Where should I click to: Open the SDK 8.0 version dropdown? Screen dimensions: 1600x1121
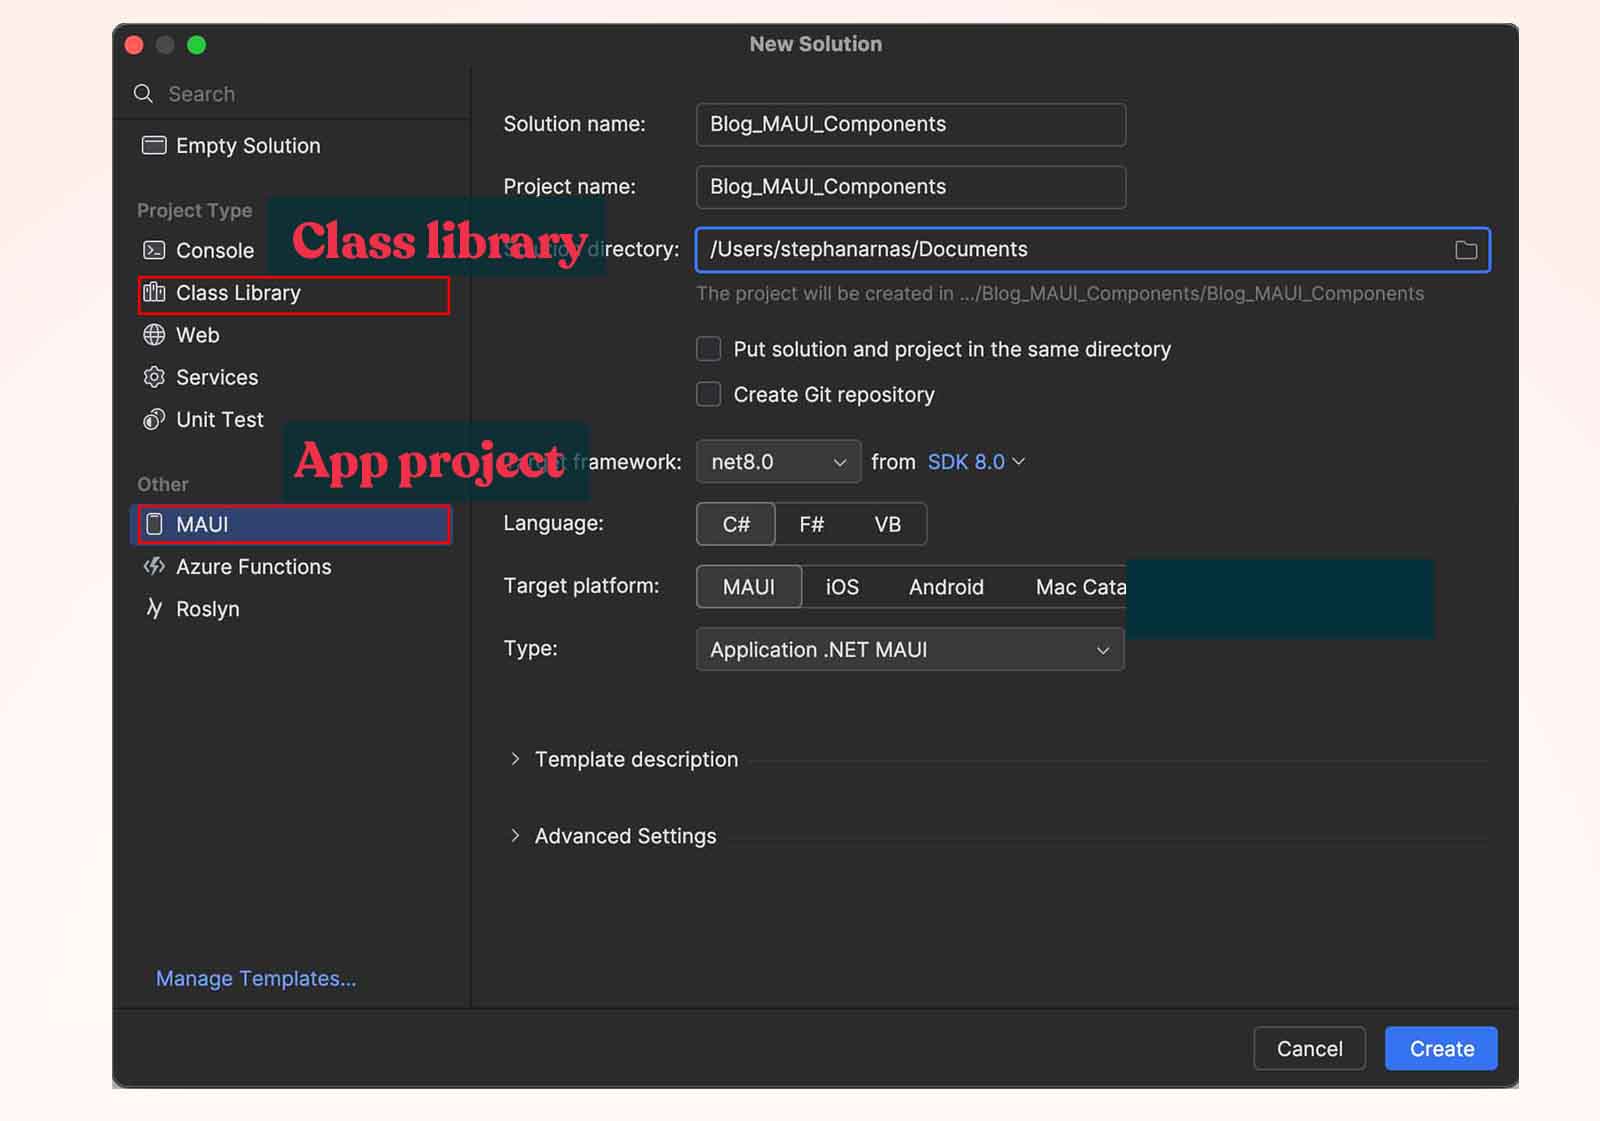(976, 462)
